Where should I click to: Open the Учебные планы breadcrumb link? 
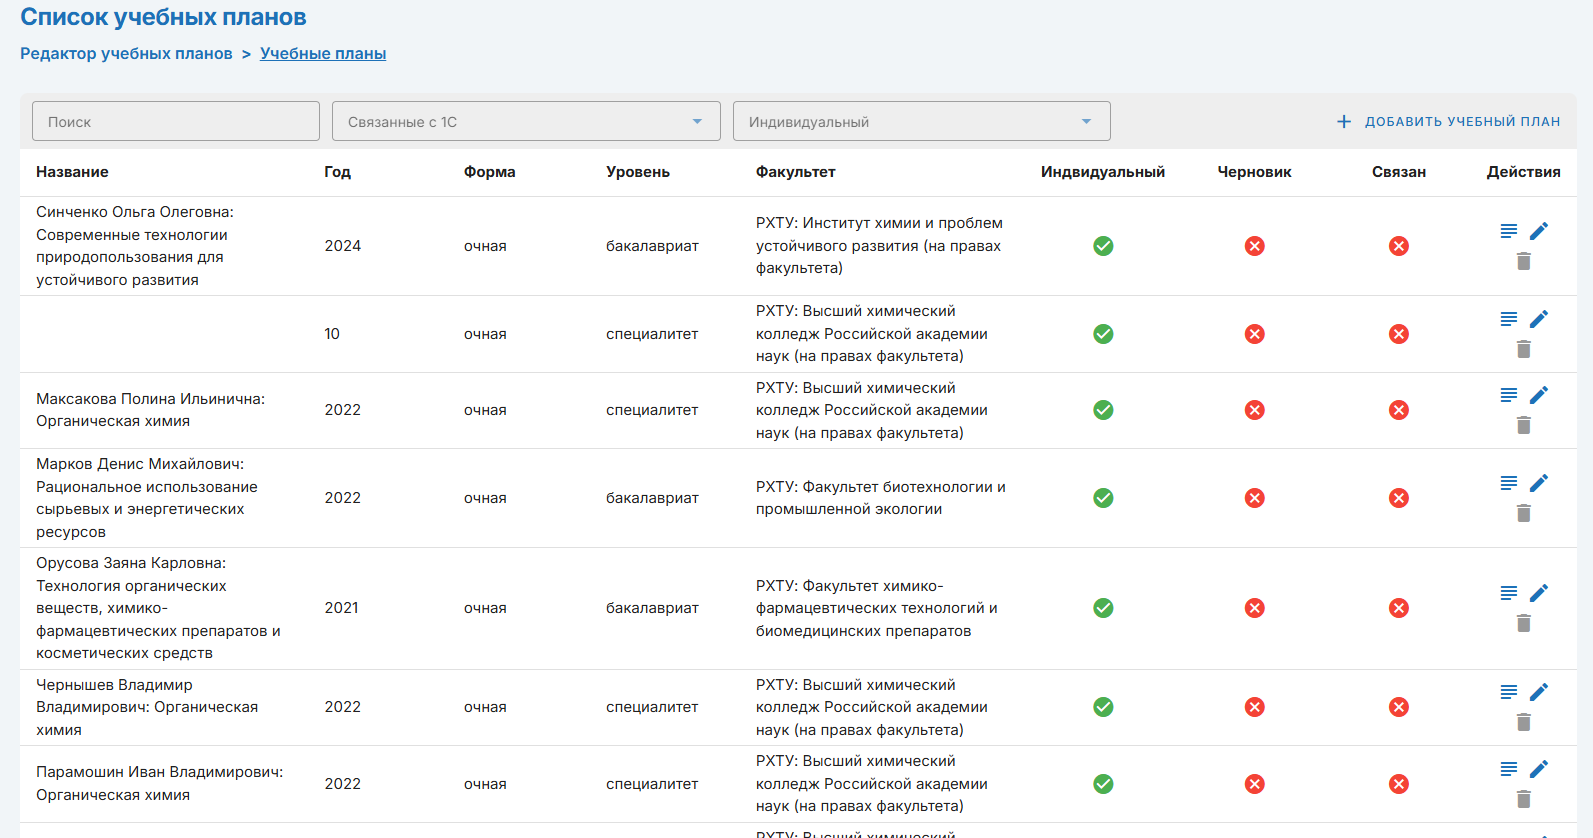click(323, 54)
